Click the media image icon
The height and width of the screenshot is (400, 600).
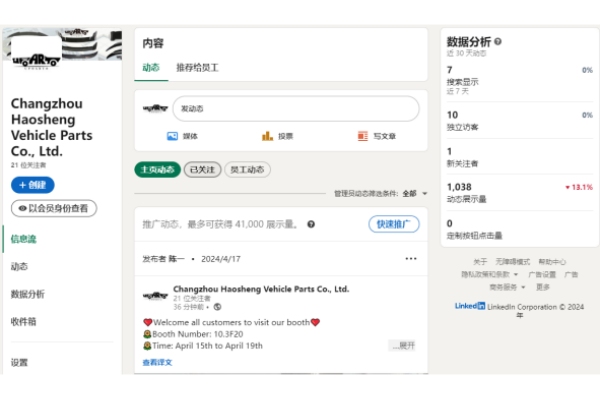172,136
